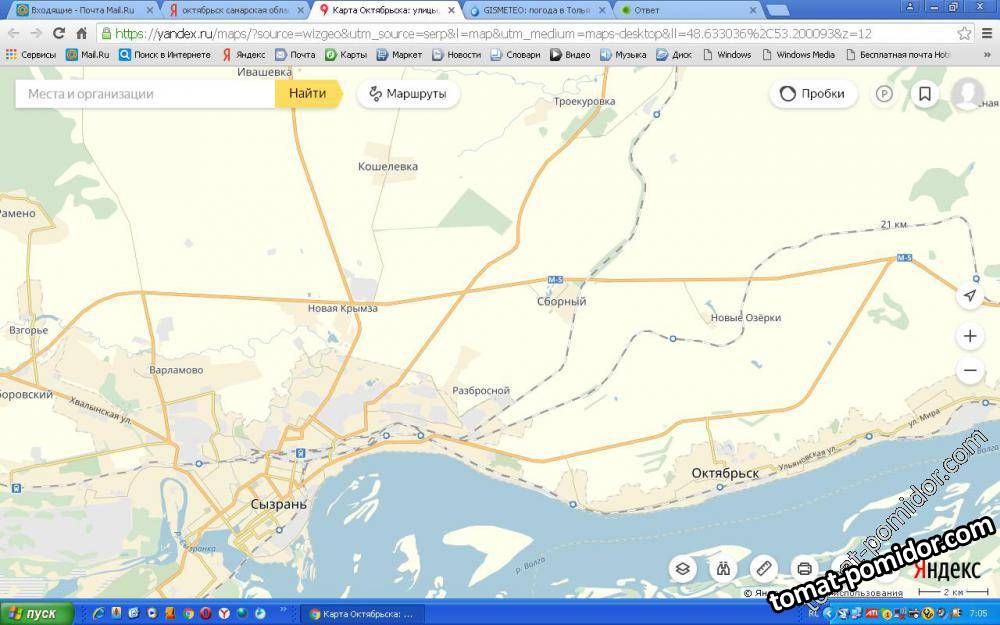Reload the page with the refresh icon
This screenshot has height=625, width=1000.
pos(58,33)
